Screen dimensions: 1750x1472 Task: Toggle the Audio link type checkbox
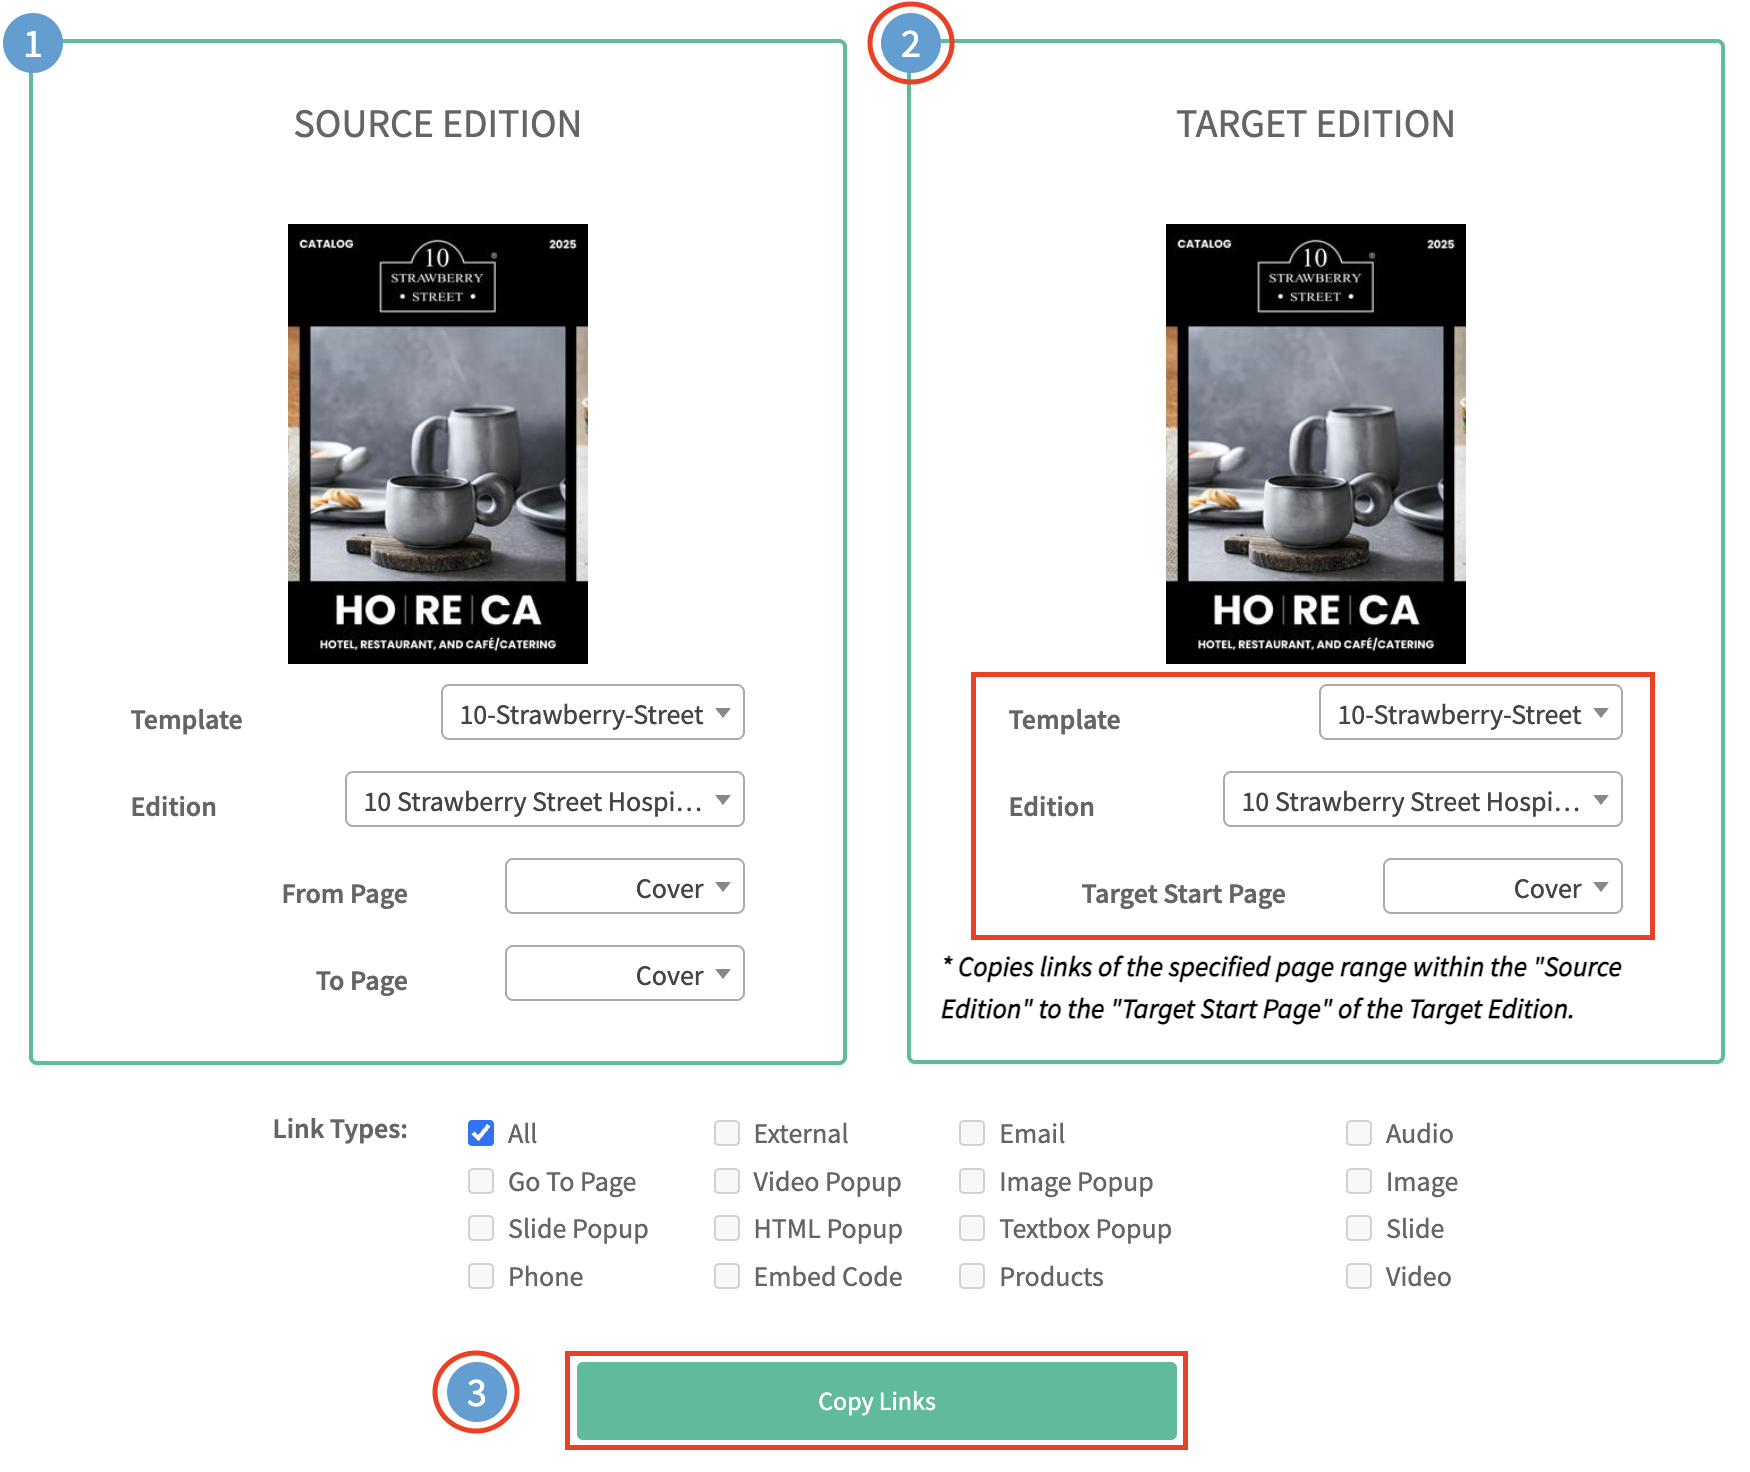pos(1359,1133)
